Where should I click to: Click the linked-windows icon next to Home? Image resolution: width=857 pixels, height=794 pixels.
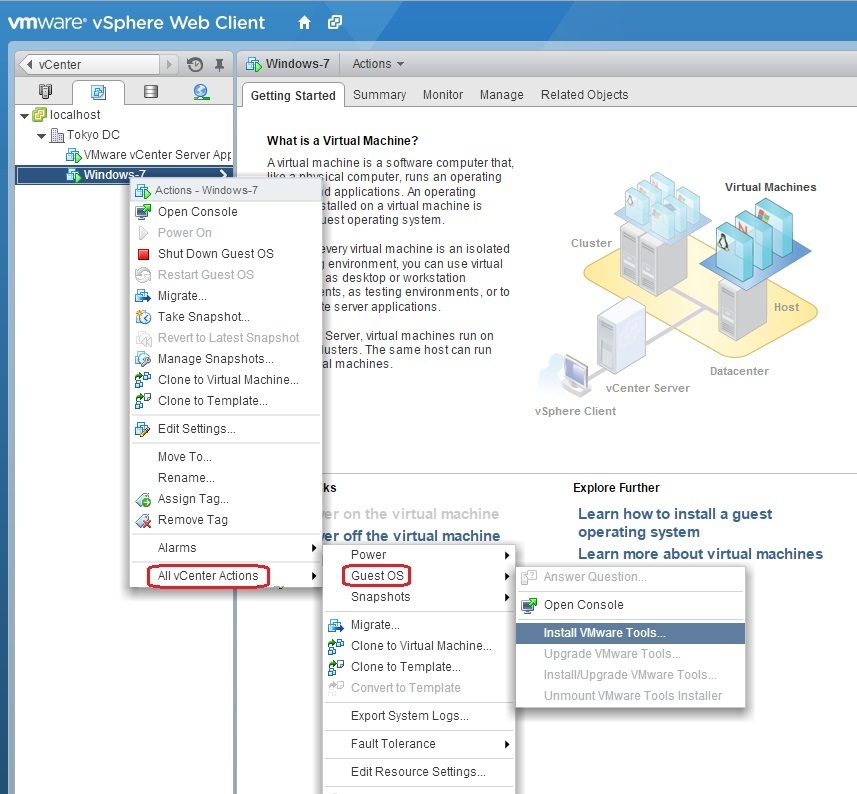(x=335, y=22)
